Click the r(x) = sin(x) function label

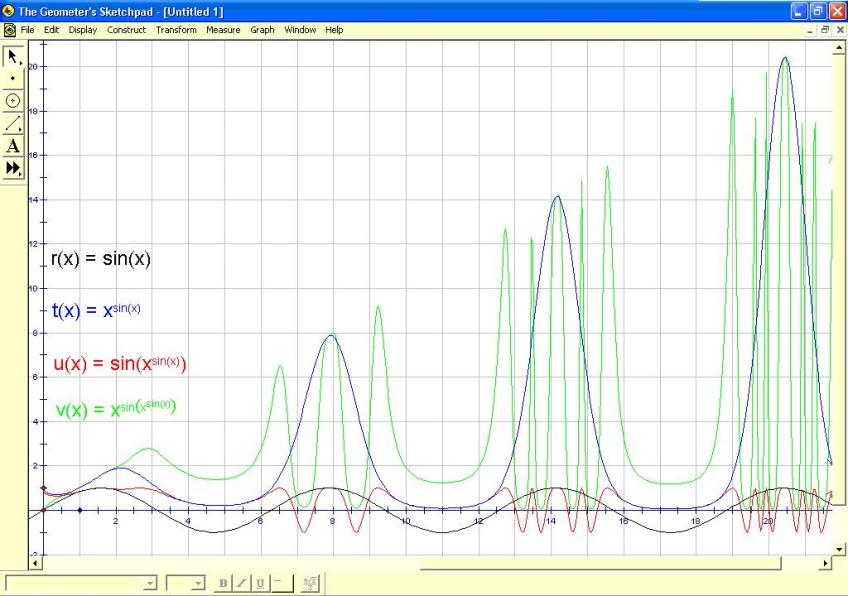click(x=100, y=259)
